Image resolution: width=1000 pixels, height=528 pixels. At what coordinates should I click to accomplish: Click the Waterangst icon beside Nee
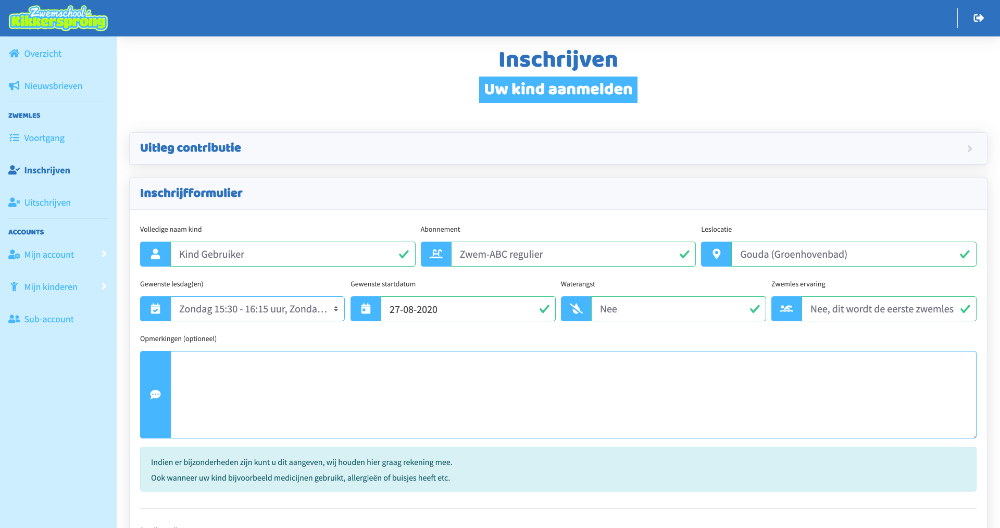[x=576, y=309]
